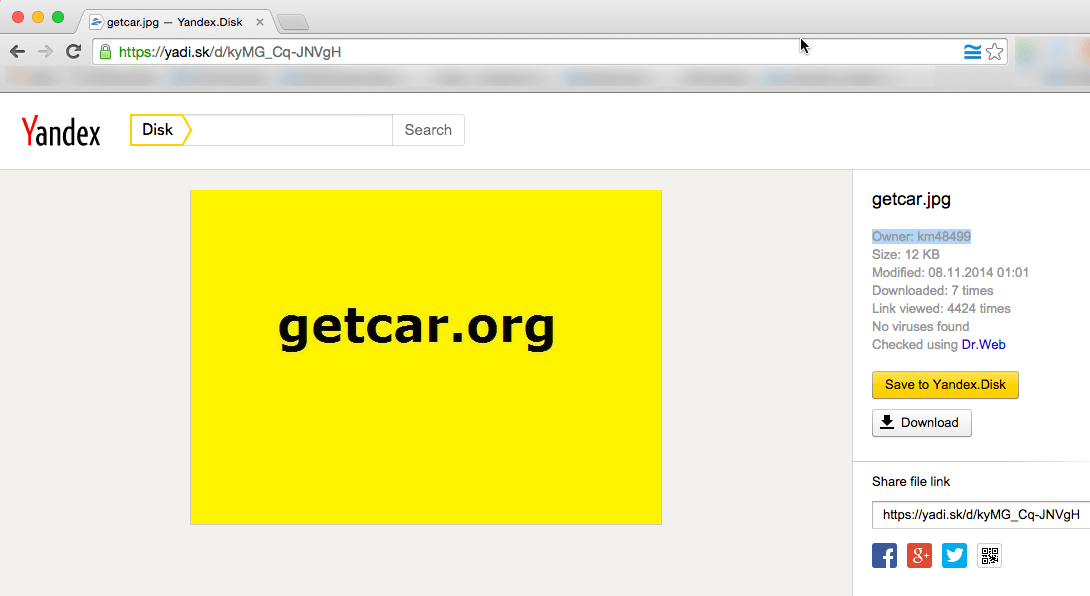Show the QR code for the link
The image size is (1090, 596).
pos(989,555)
